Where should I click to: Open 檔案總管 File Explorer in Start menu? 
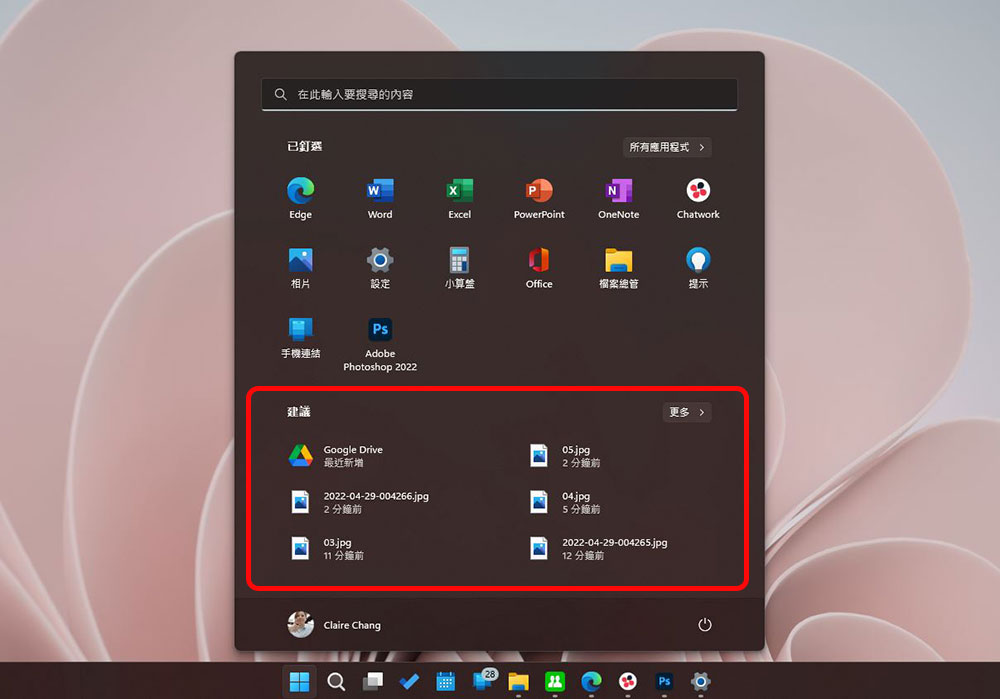[x=619, y=268]
